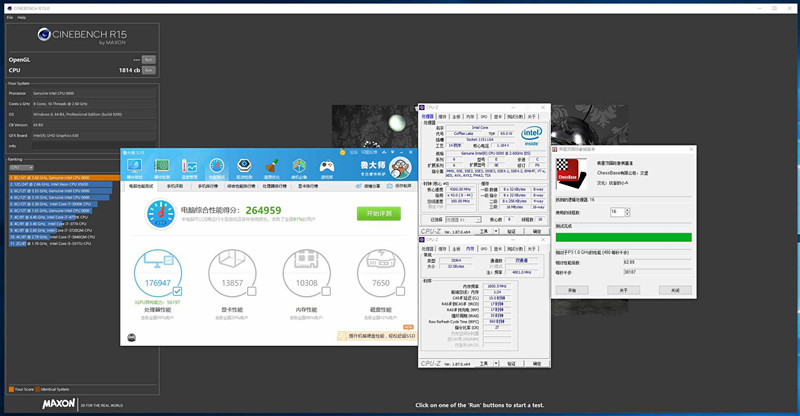Check graphics performance checkbox near 13857

[x=252, y=291]
